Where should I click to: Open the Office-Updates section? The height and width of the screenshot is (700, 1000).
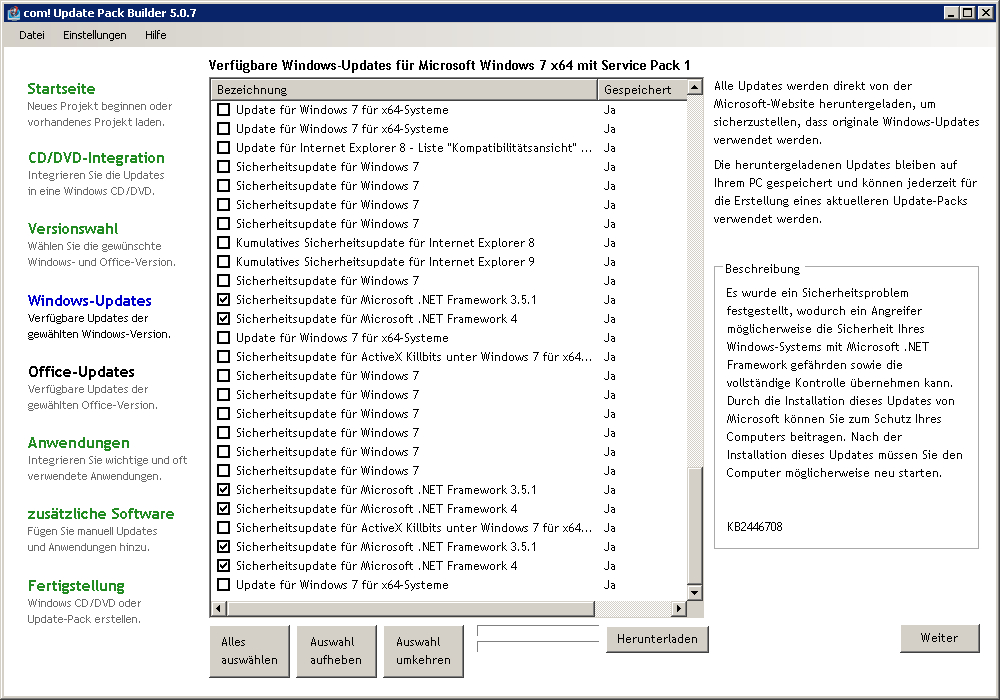tap(81, 372)
